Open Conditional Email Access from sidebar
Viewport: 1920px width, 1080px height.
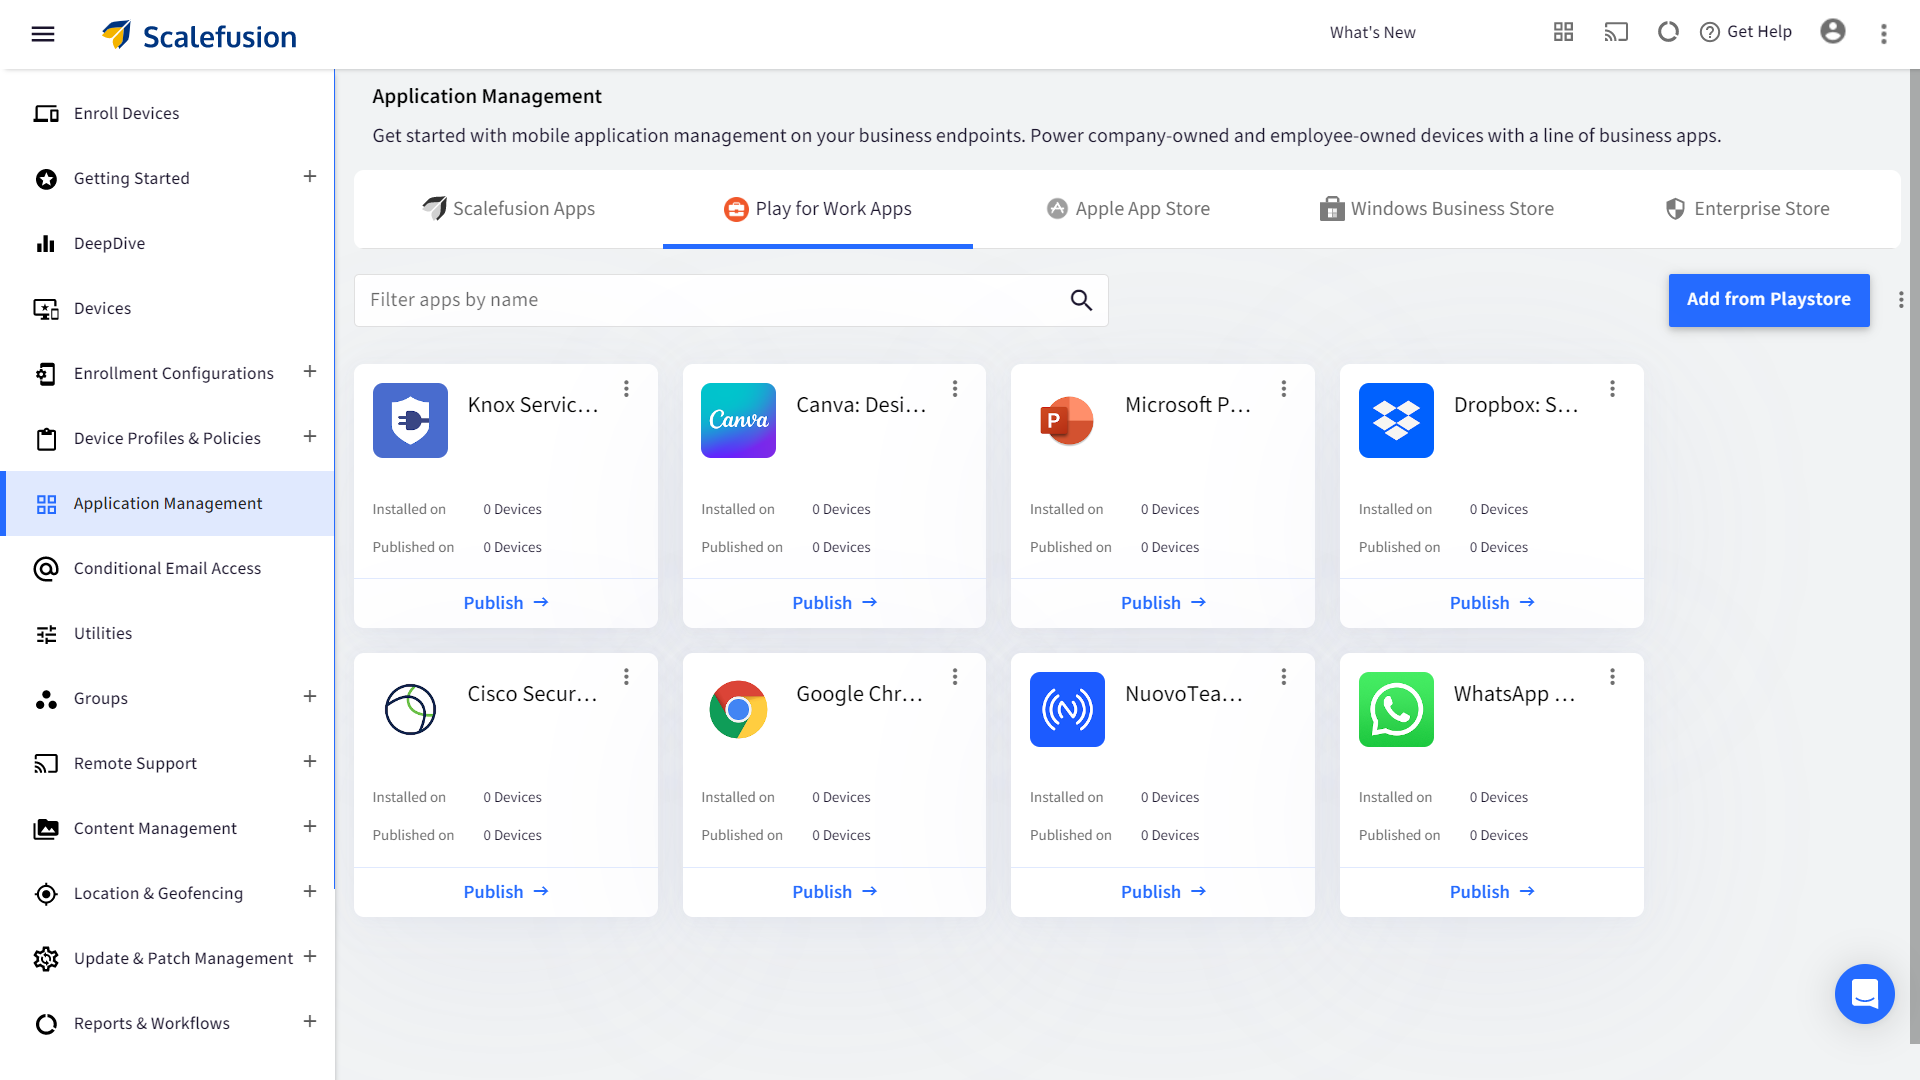pos(166,568)
